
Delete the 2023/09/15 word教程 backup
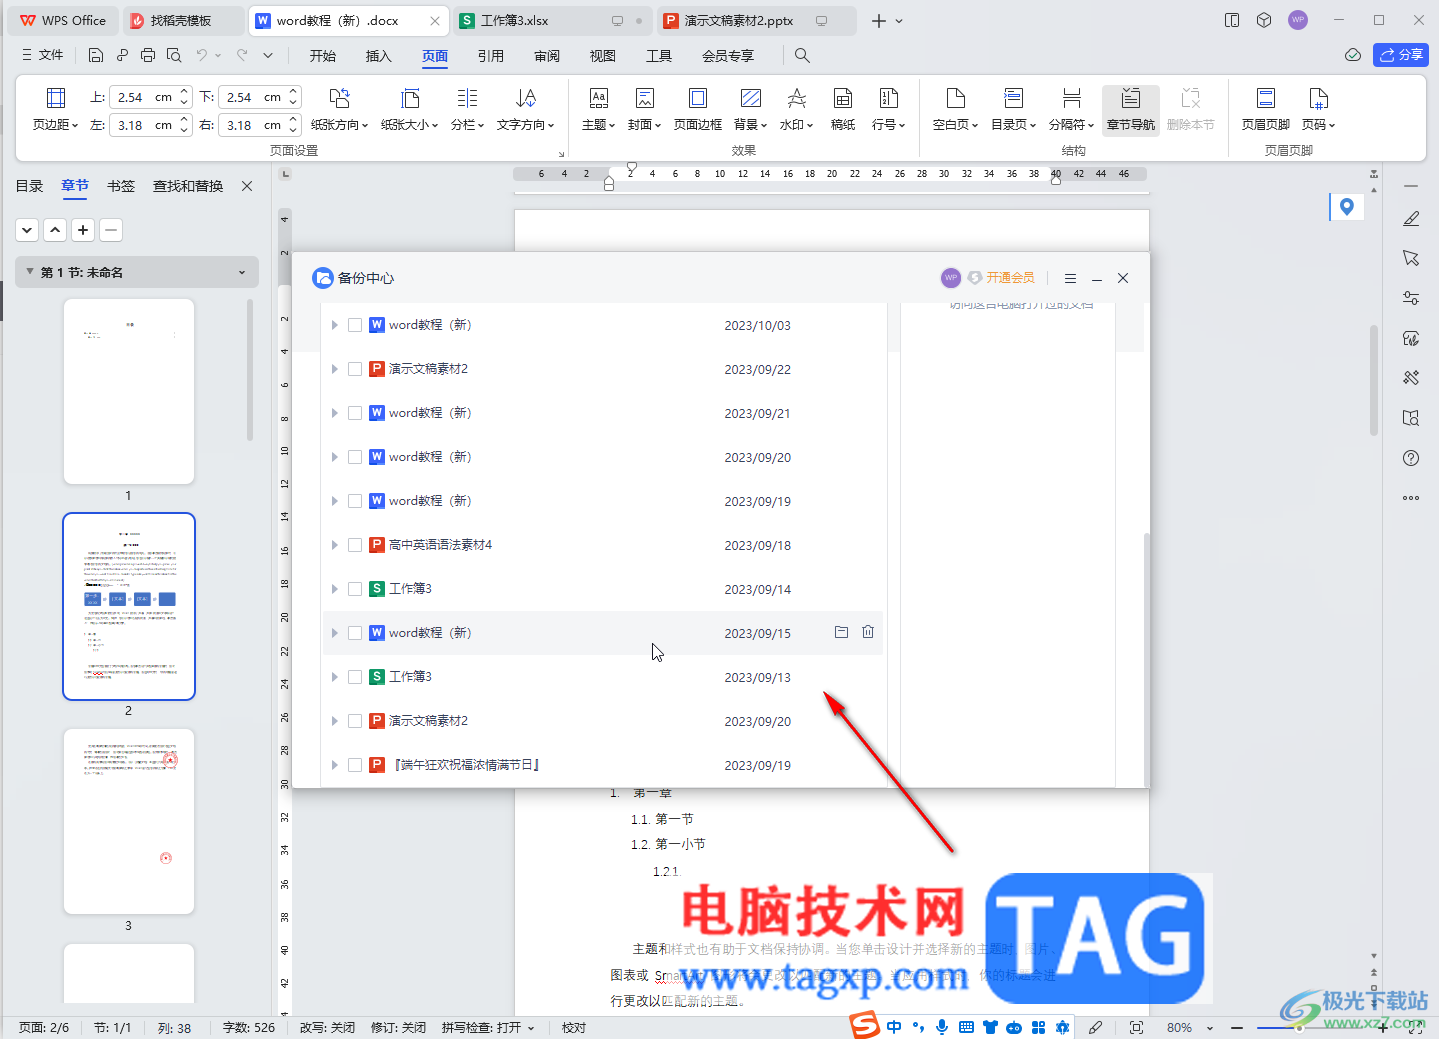(x=868, y=632)
